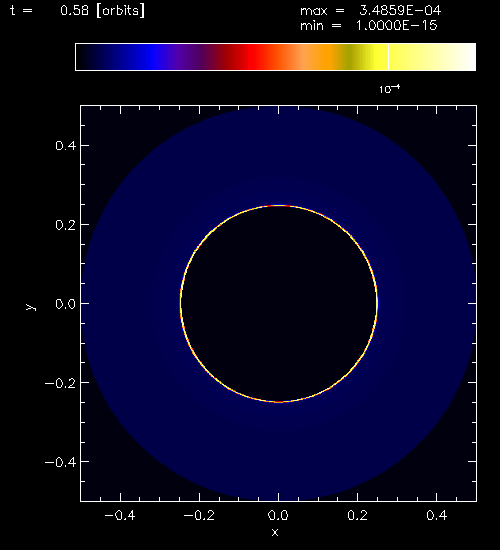The image size is (500, 550).
Task: Click the x axis title below plot
Action: (x=275, y=532)
